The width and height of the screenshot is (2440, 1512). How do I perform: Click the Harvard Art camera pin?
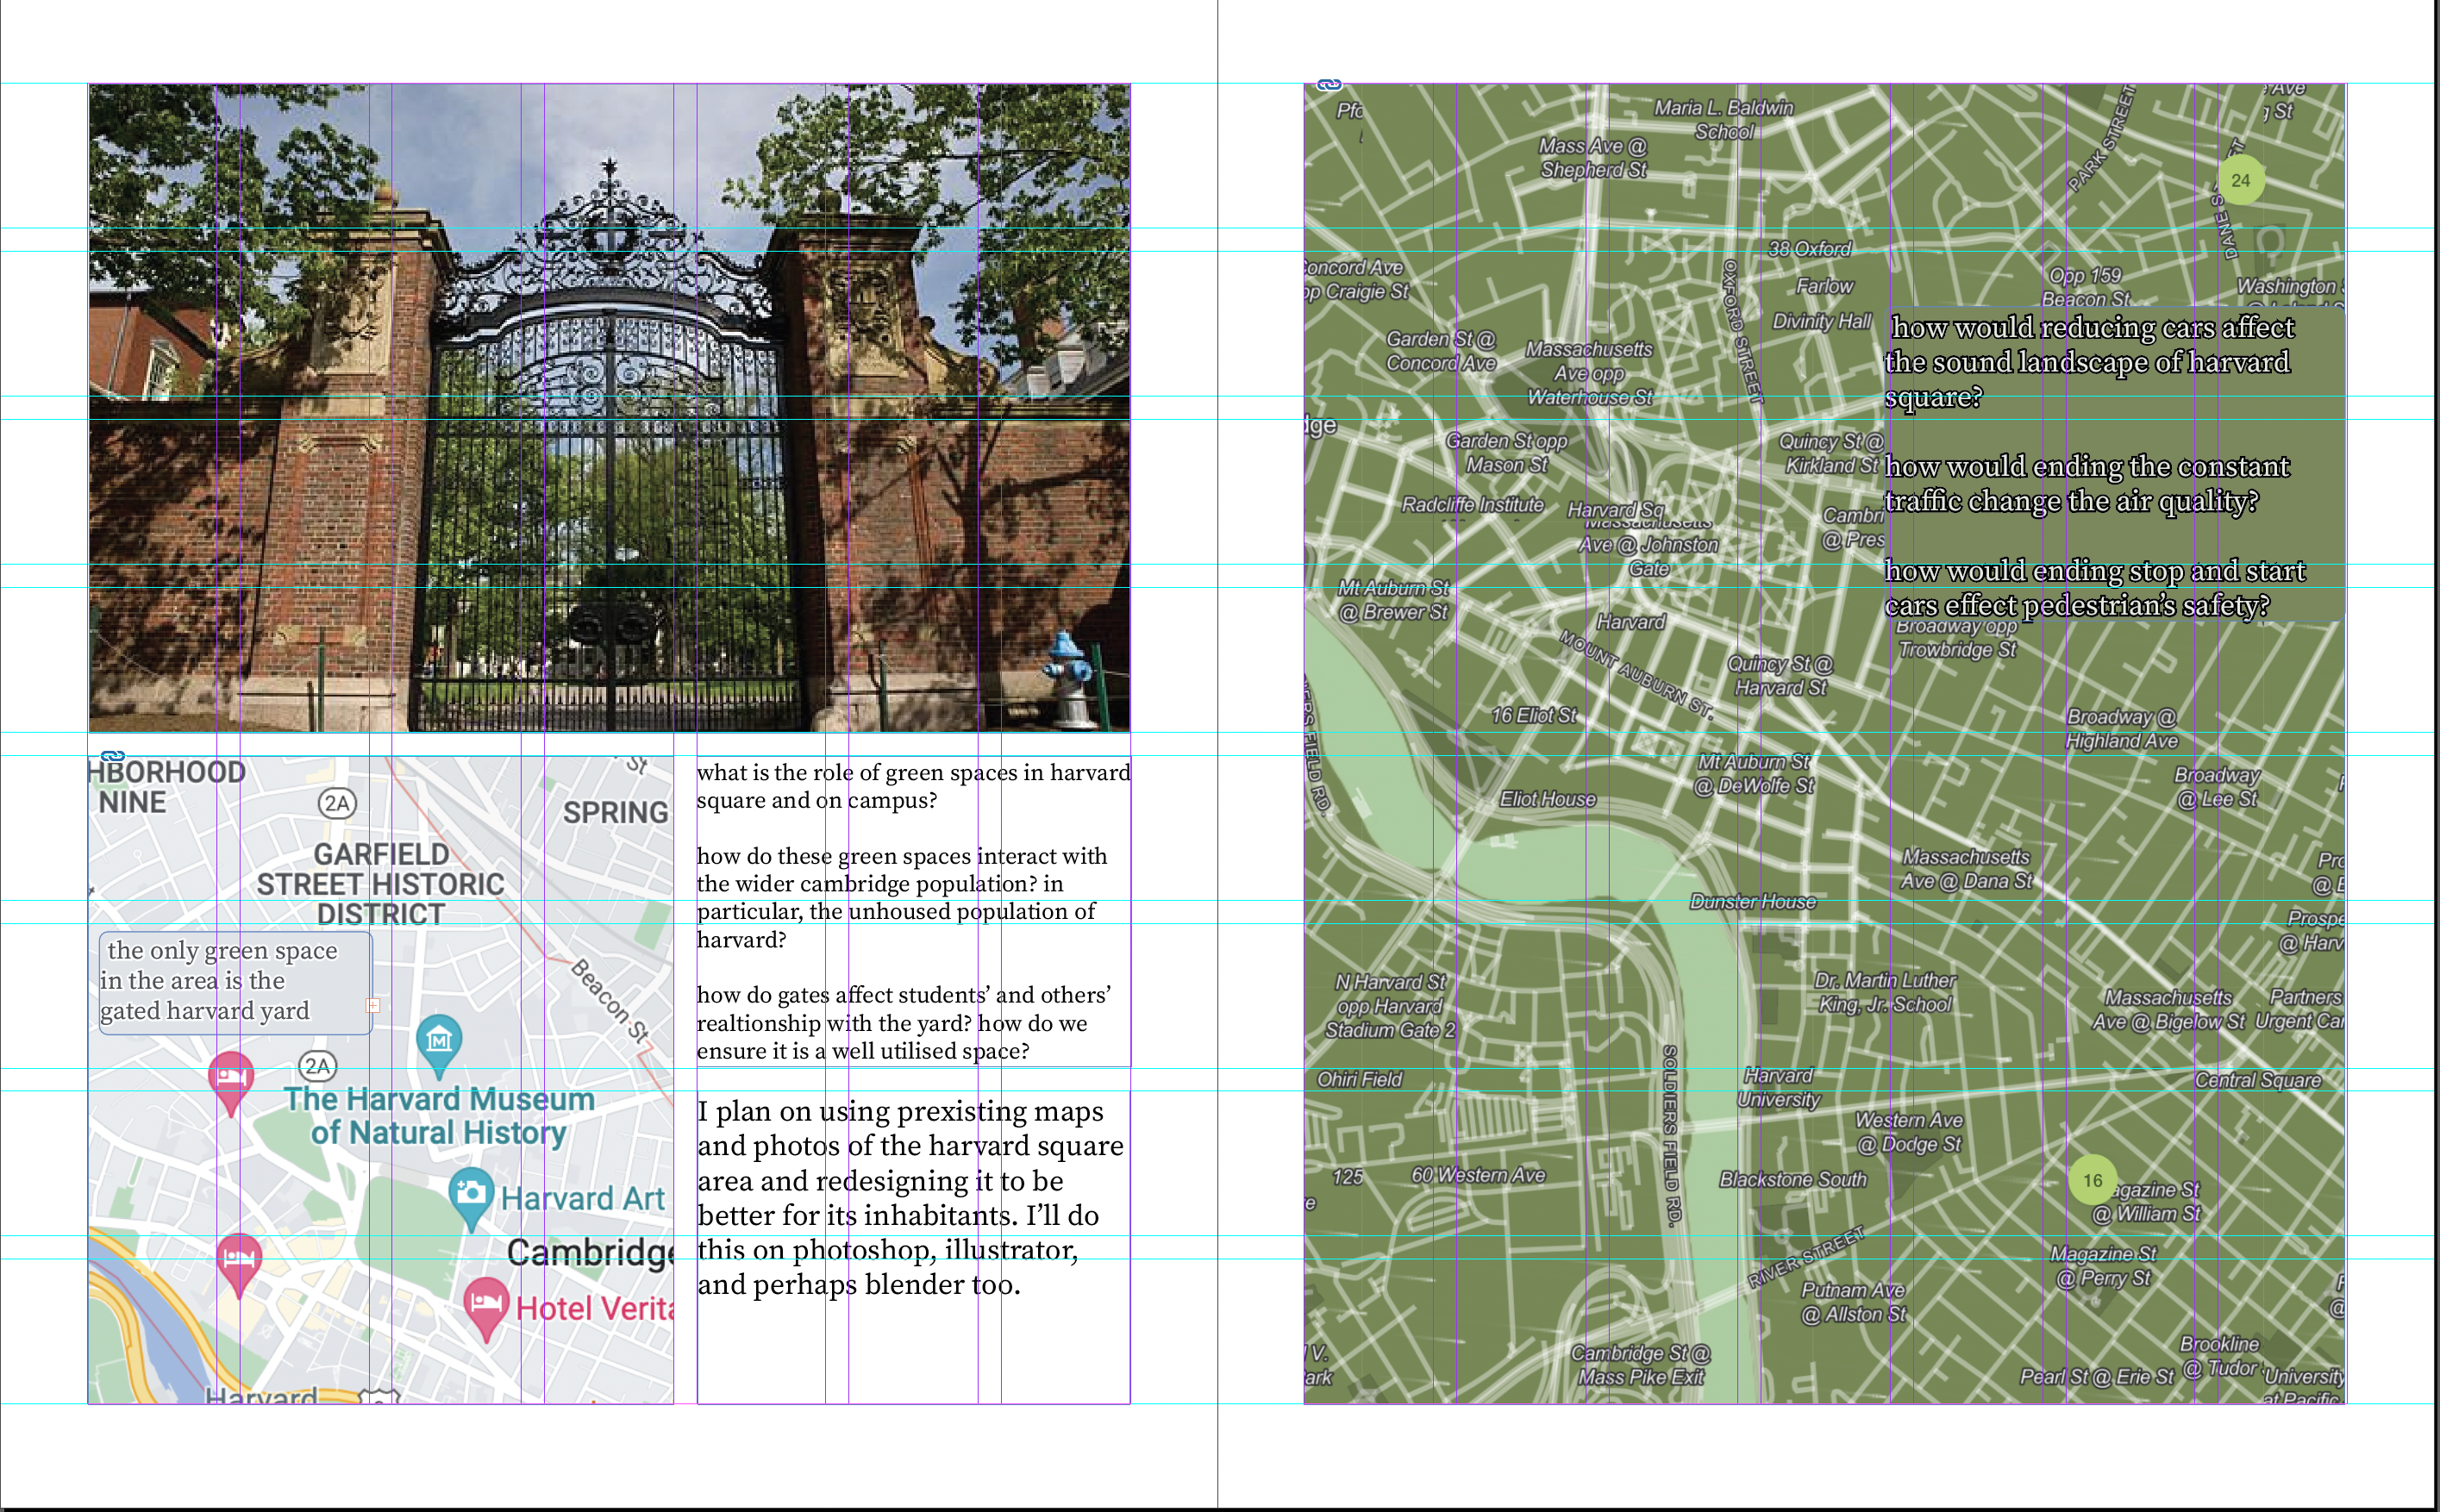pos(471,1194)
